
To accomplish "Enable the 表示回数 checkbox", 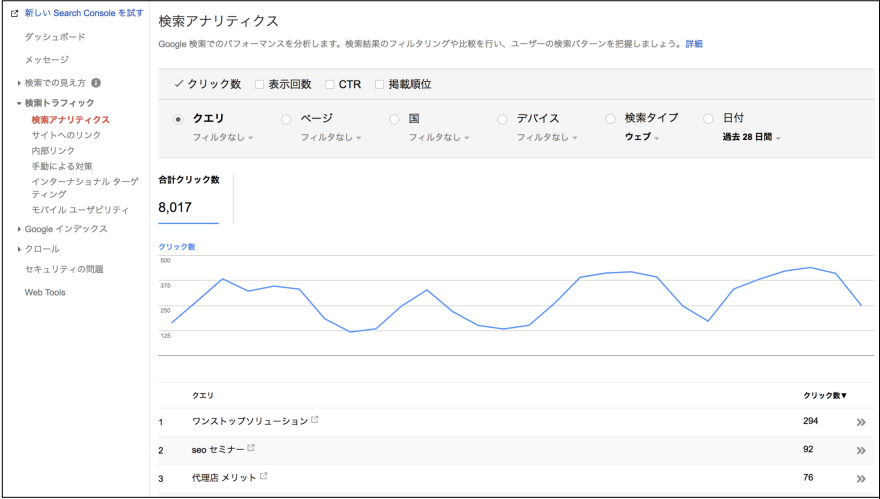I will (x=260, y=85).
